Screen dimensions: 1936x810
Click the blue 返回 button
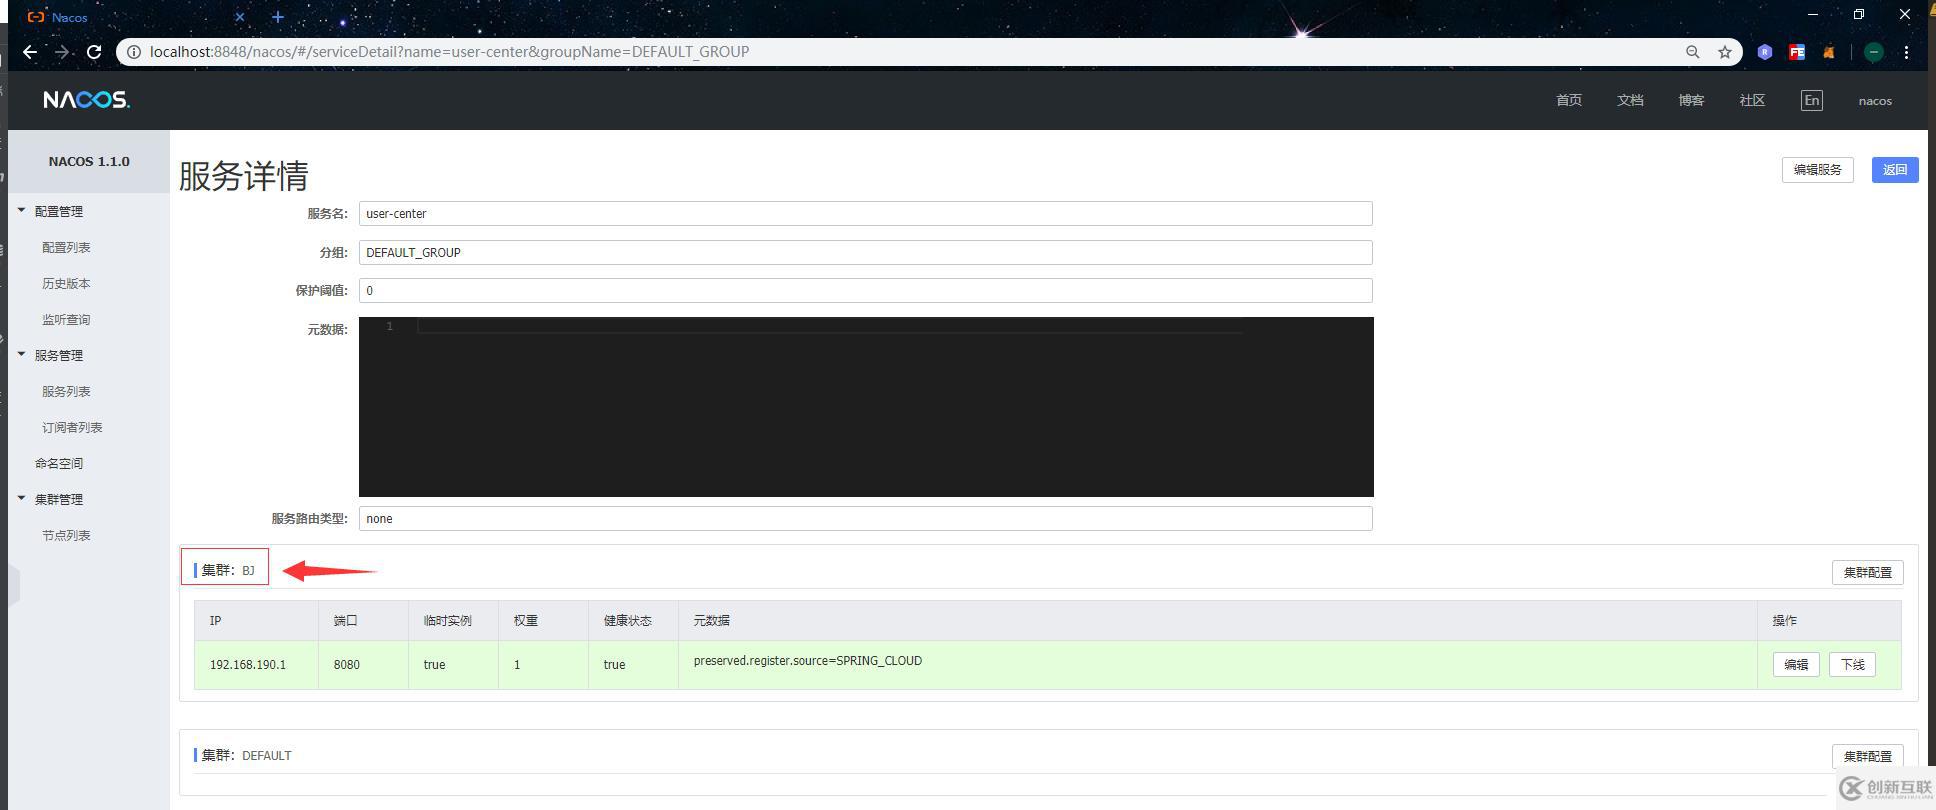pos(1895,170)
